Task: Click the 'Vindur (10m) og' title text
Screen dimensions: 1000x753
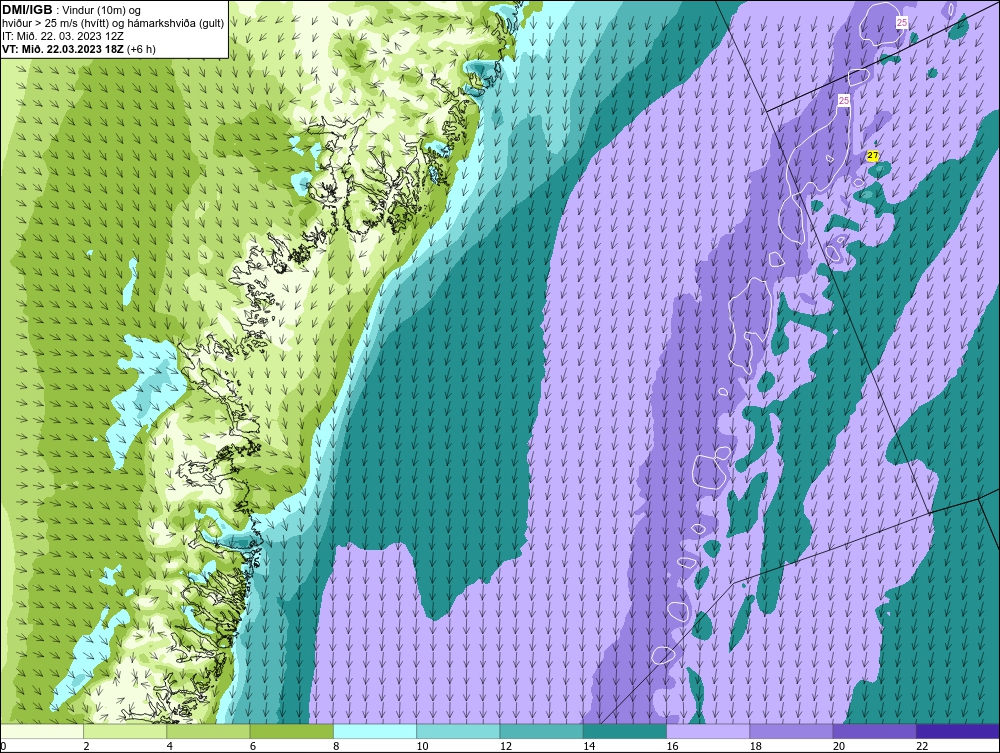Action: coord(102,10)
